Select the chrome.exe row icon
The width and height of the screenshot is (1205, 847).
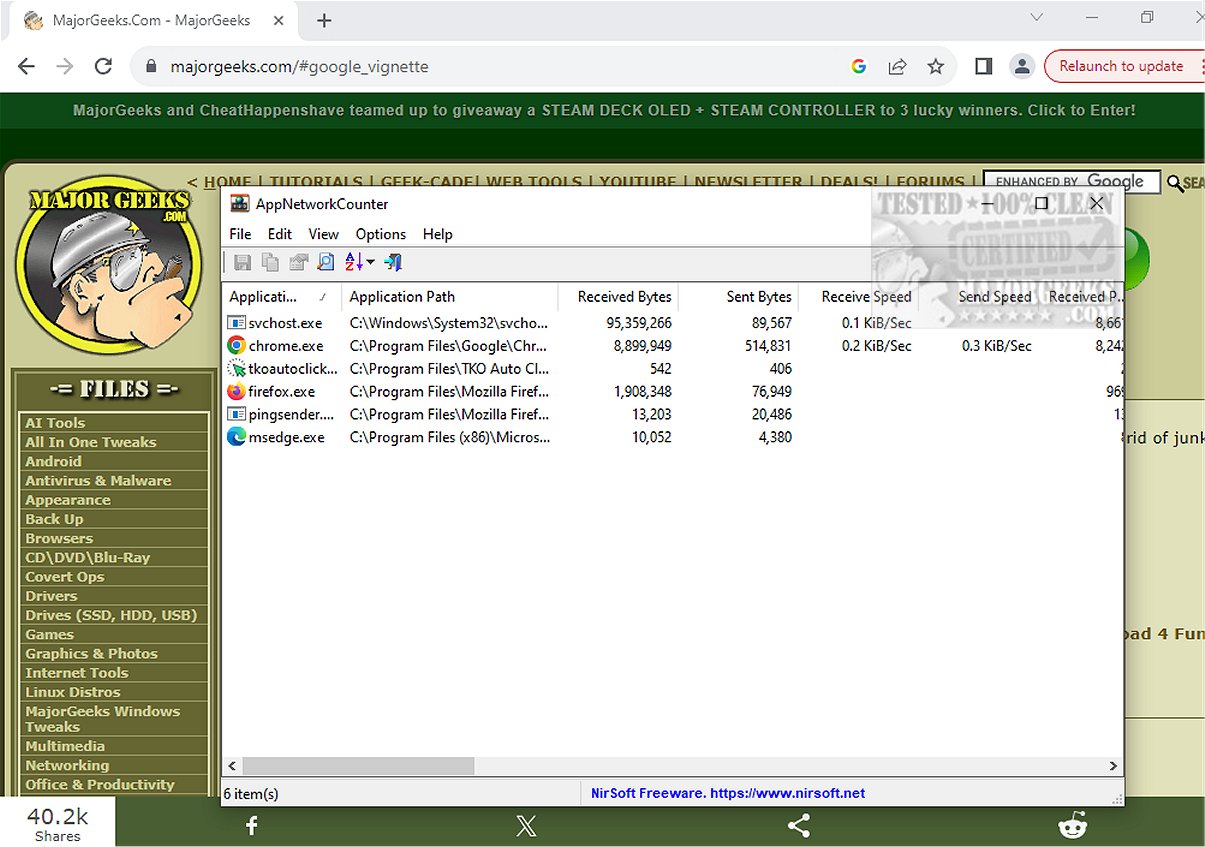tap(236, 346)
